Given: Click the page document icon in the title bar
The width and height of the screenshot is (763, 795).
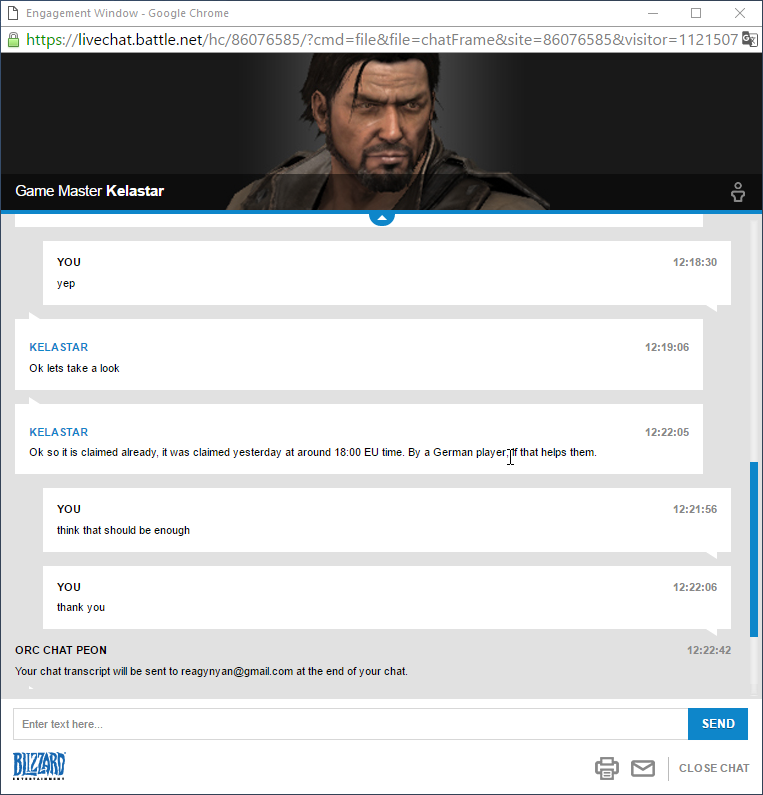Looking at the screenshot, I should (x=13, y=13).
